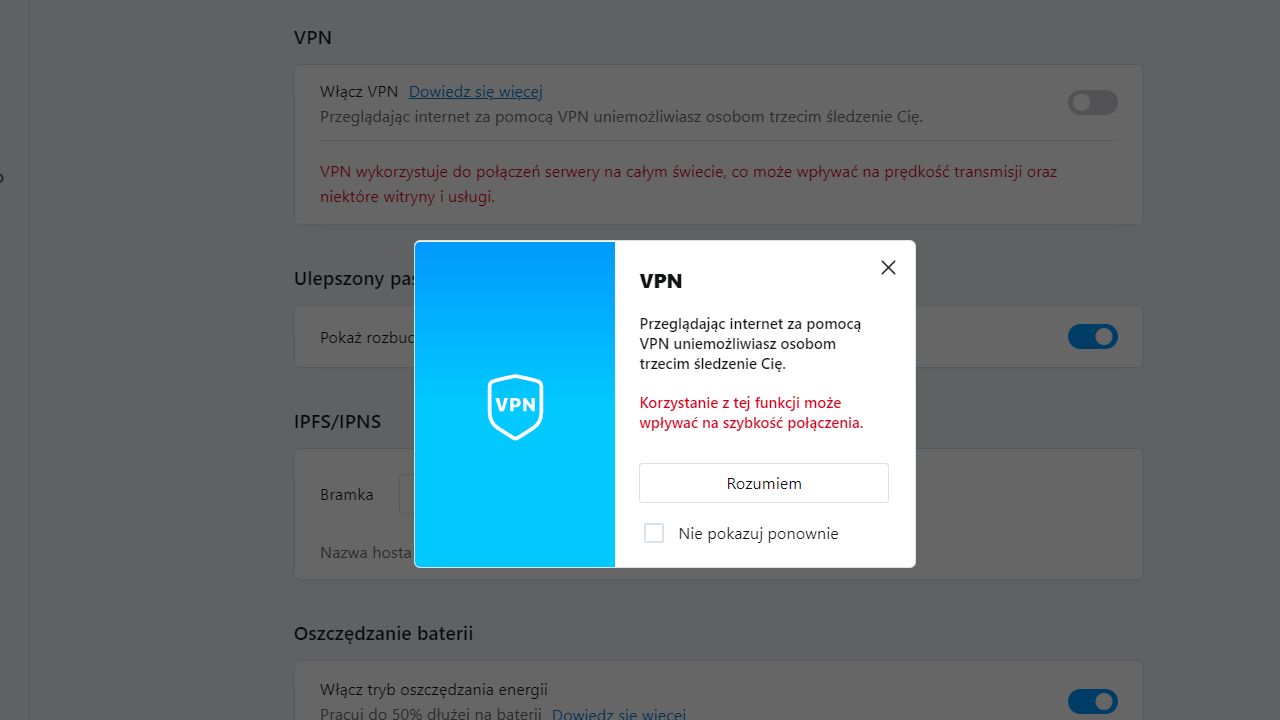
Task: Click the VPN section heading
Action: (x=313, y=37)
